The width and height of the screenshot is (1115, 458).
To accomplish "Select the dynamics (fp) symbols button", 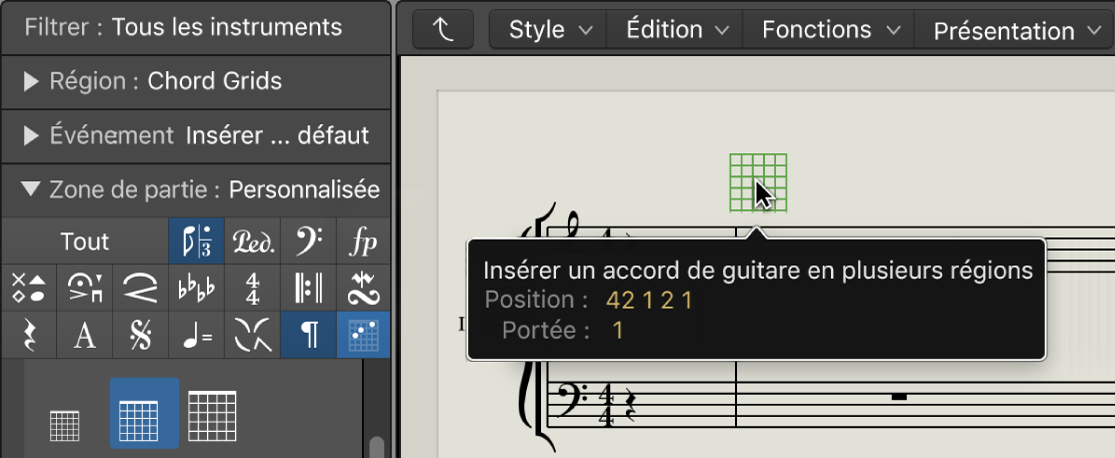I will click(x=363, y=241).
